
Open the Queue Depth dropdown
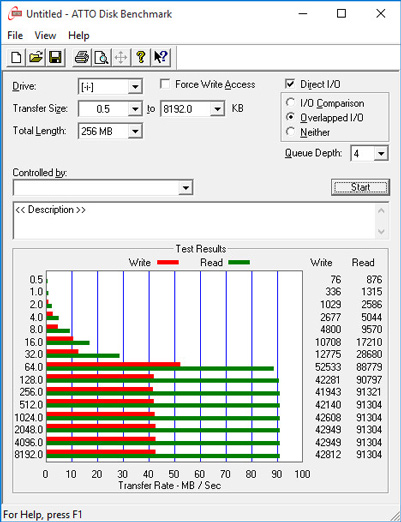tap(381, 154)
